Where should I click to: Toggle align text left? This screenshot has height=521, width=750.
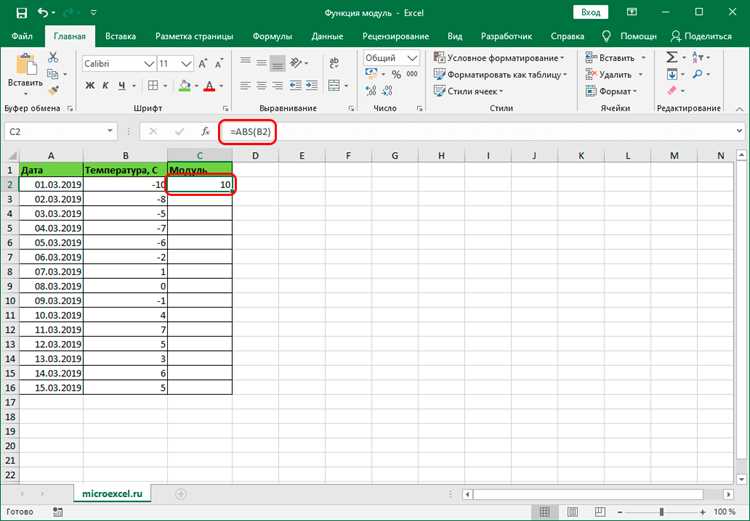[x=245, y=86]
